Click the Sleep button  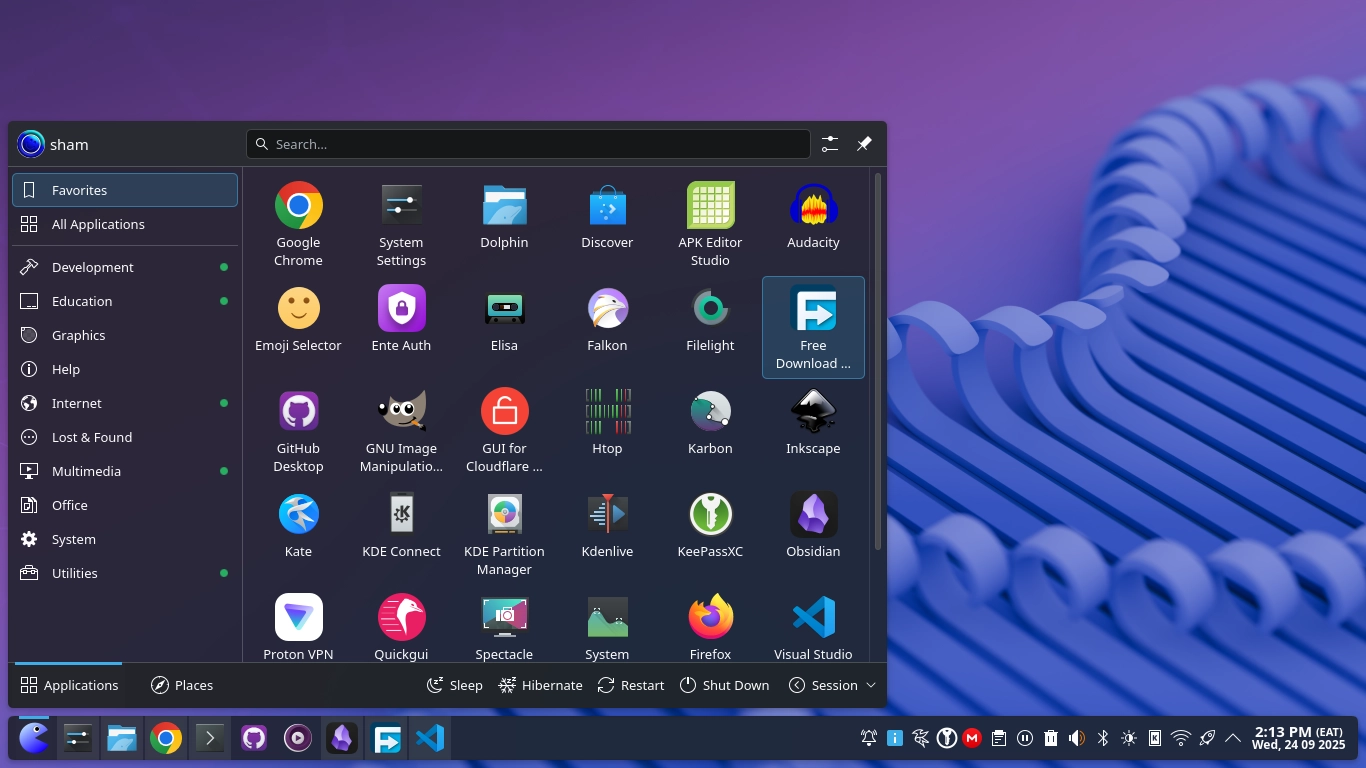coord(455,685)
